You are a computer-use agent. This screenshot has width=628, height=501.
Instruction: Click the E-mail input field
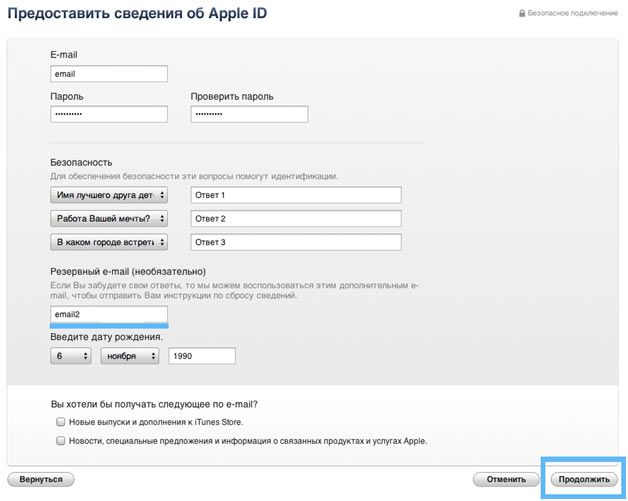click(x=109, y=74)
